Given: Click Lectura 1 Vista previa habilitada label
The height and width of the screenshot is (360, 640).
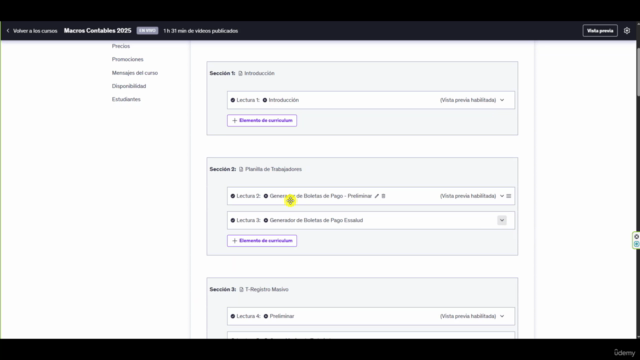Looking at the screenshot, I should tap(468, 100).
